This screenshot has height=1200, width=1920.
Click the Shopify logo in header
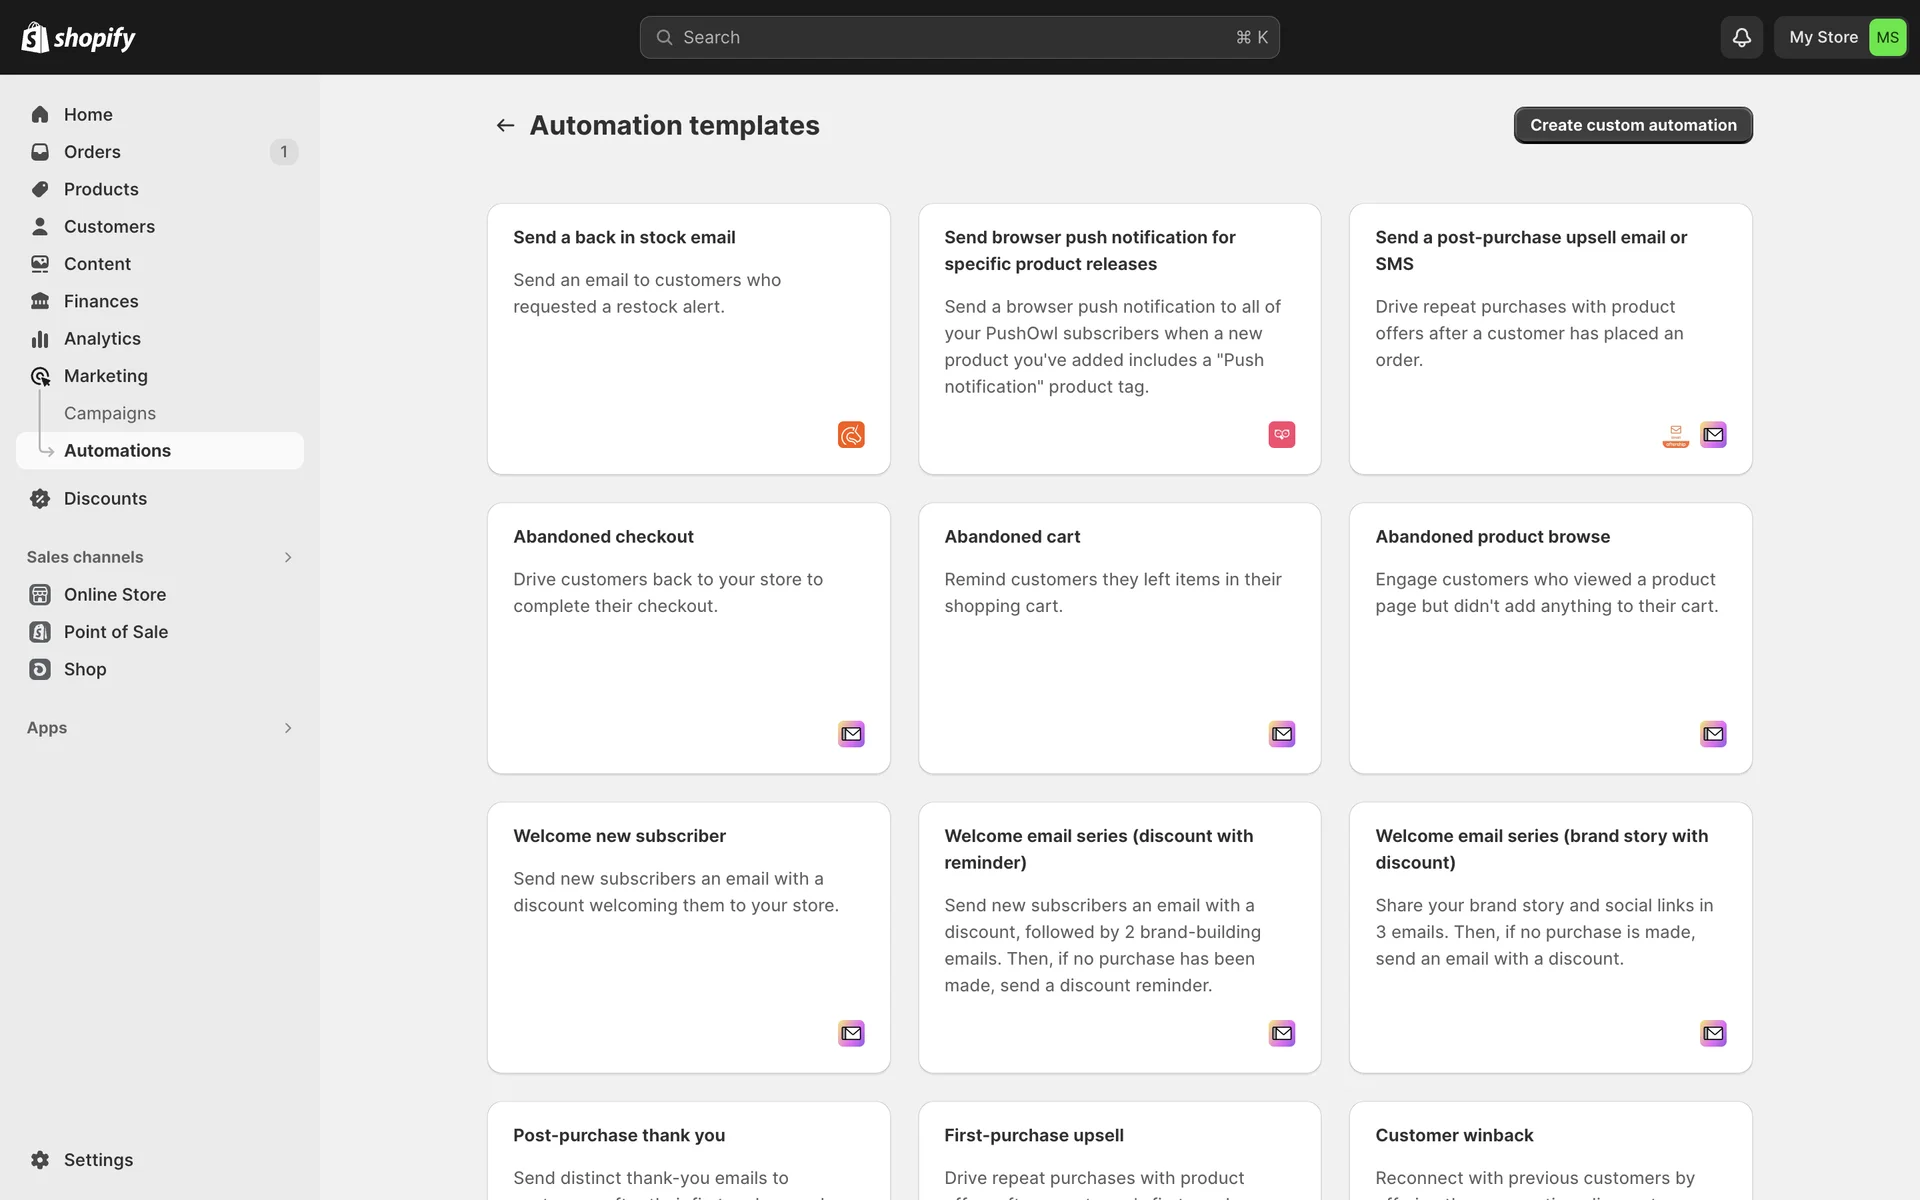[78, 37]
